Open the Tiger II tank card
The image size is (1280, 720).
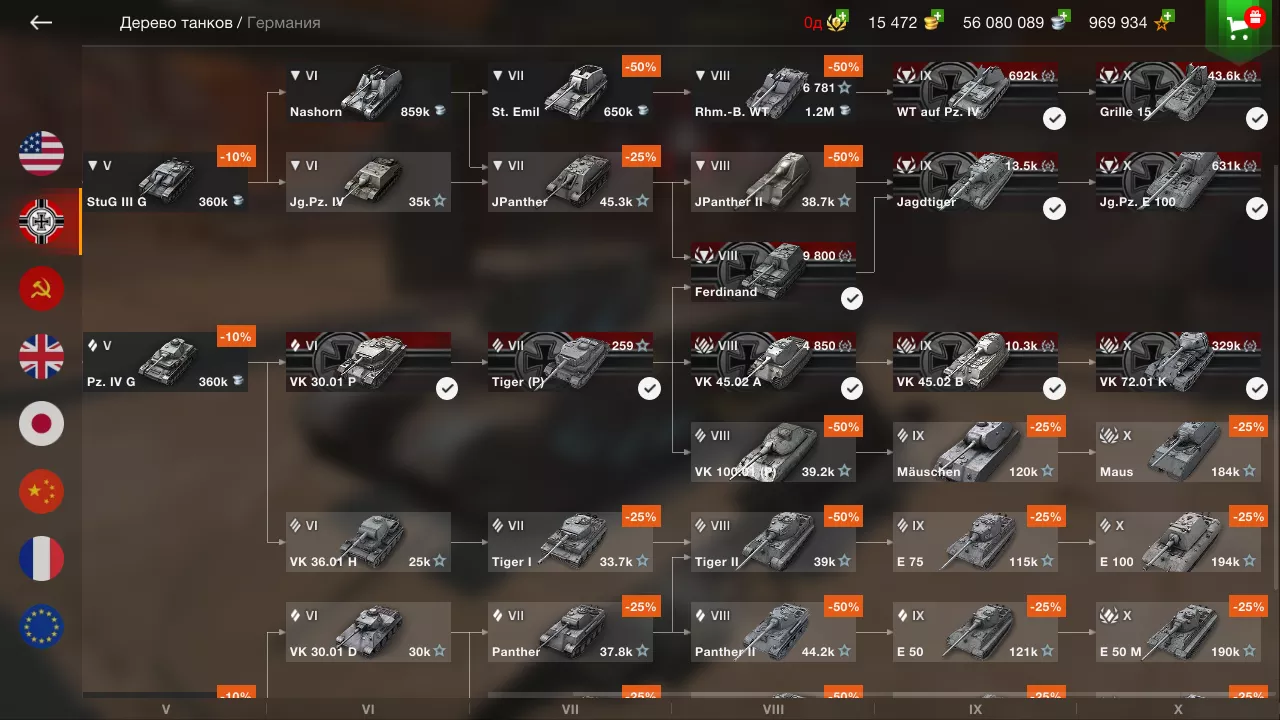tap(773, 542)
